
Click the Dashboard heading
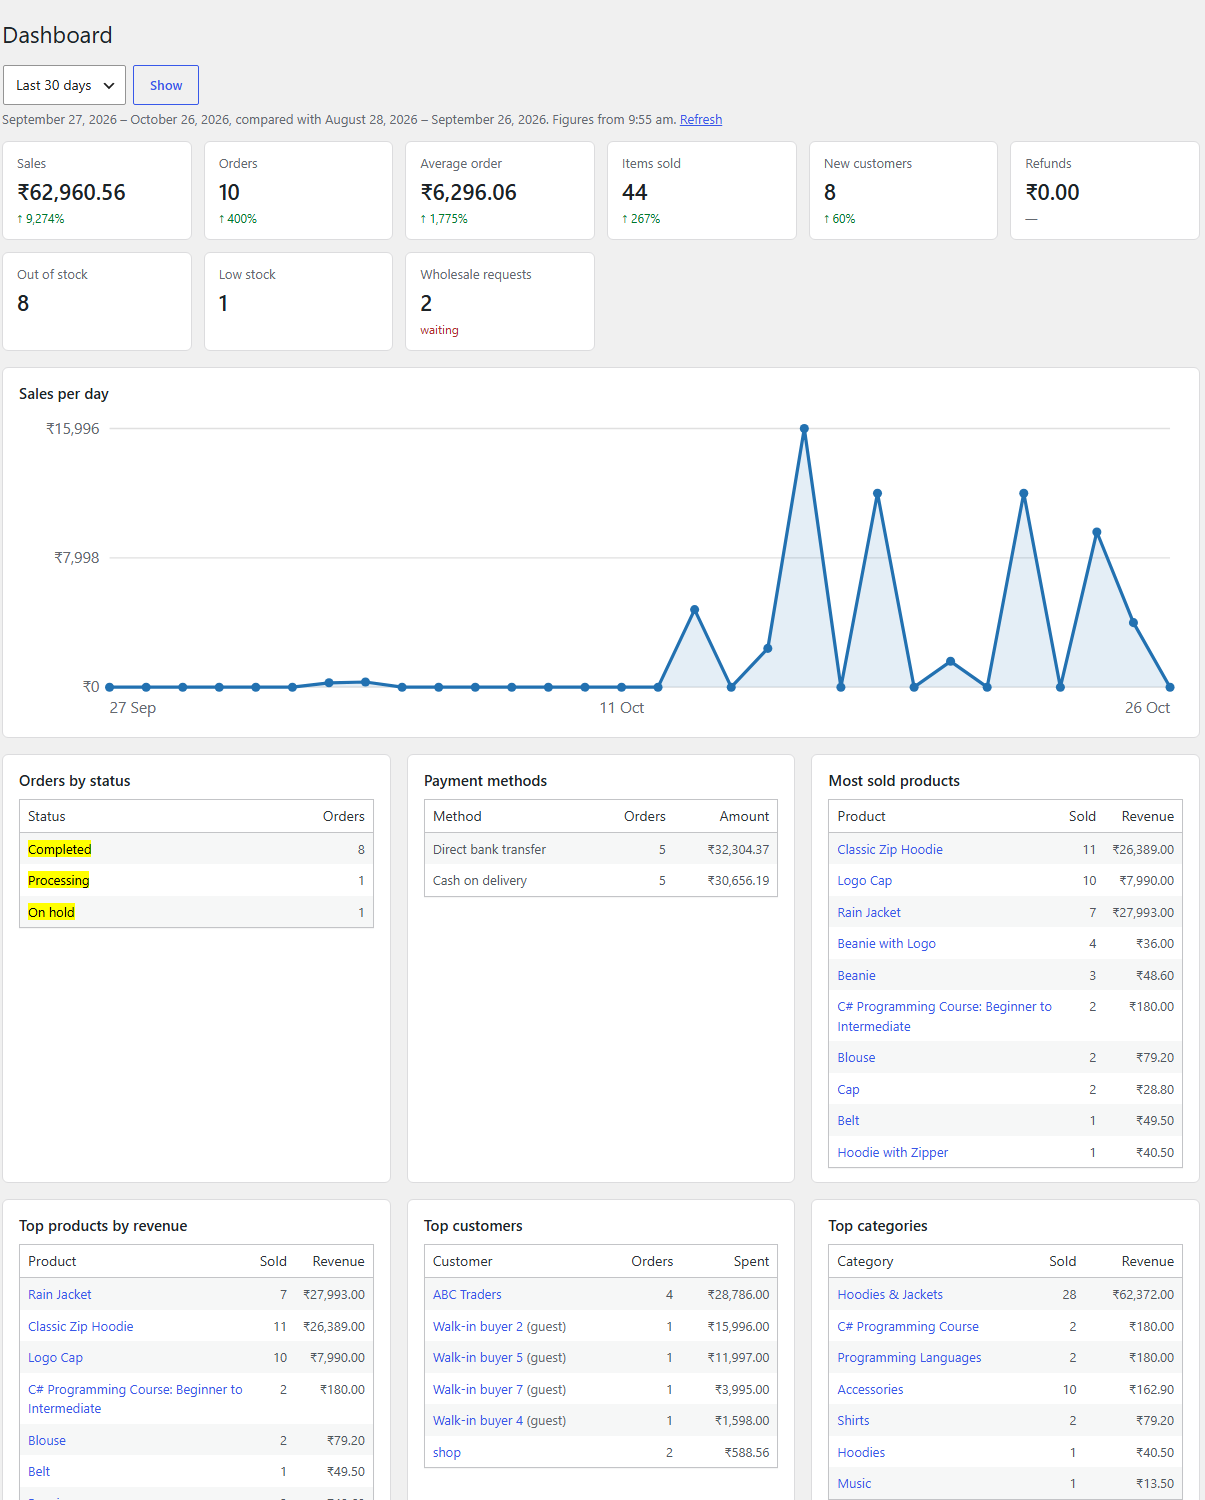tap(57, 35)
